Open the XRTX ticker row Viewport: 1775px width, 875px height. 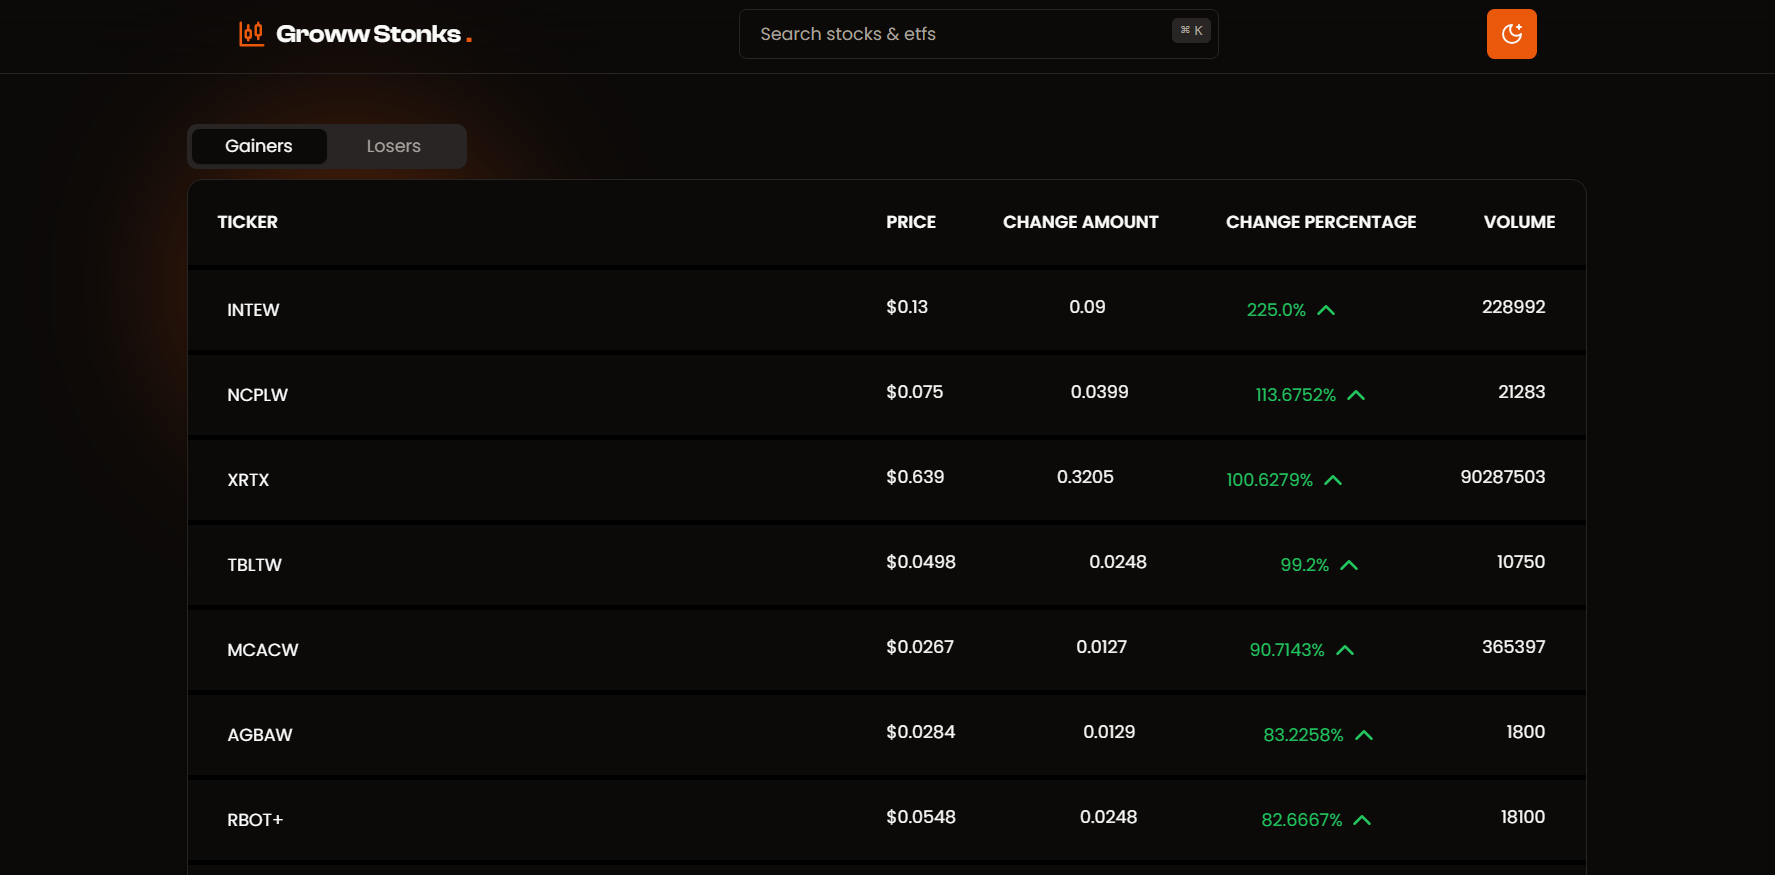point(886,480)
